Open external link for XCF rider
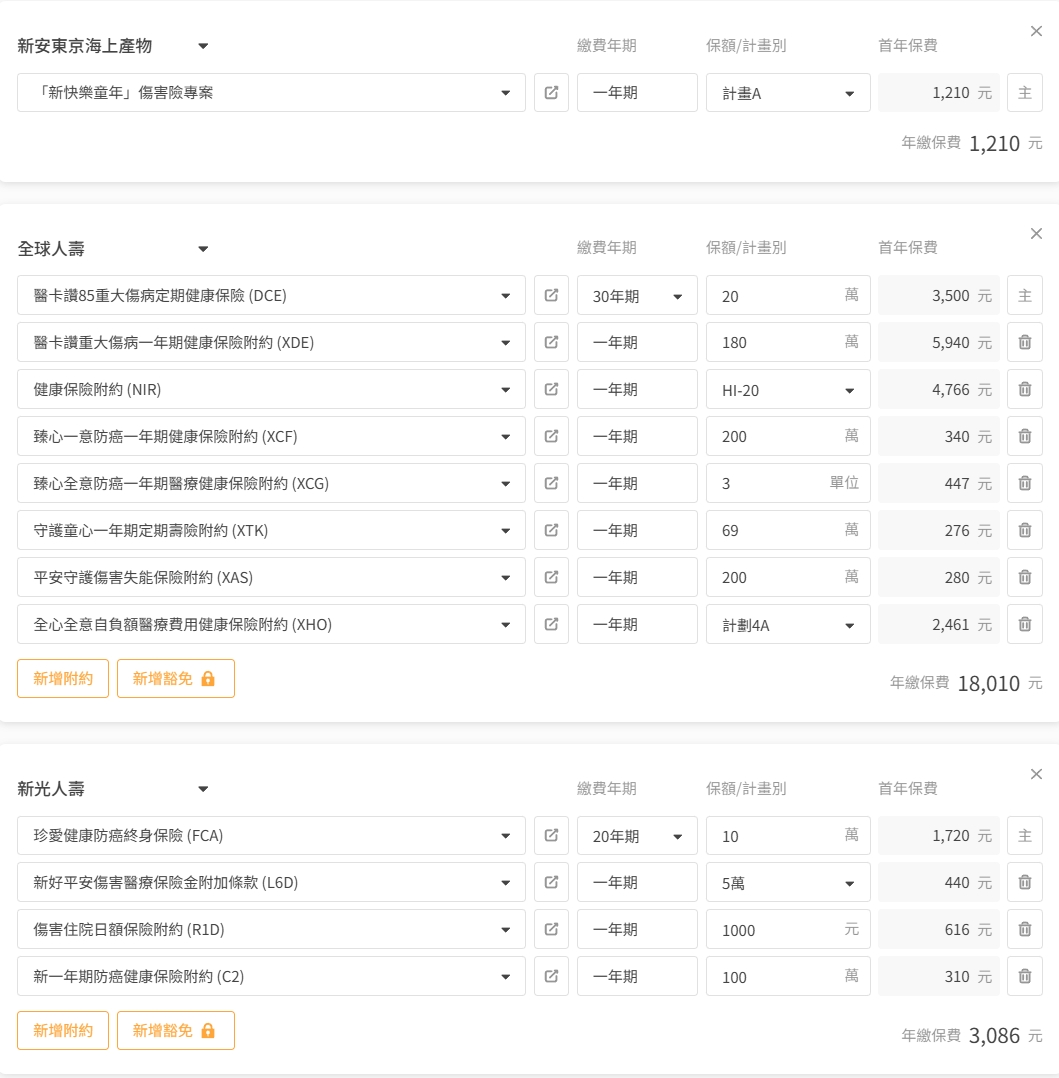Image resolution: width=1059 pixels, height=1078 pixels. pyautogui.click(x=552, y=437)
